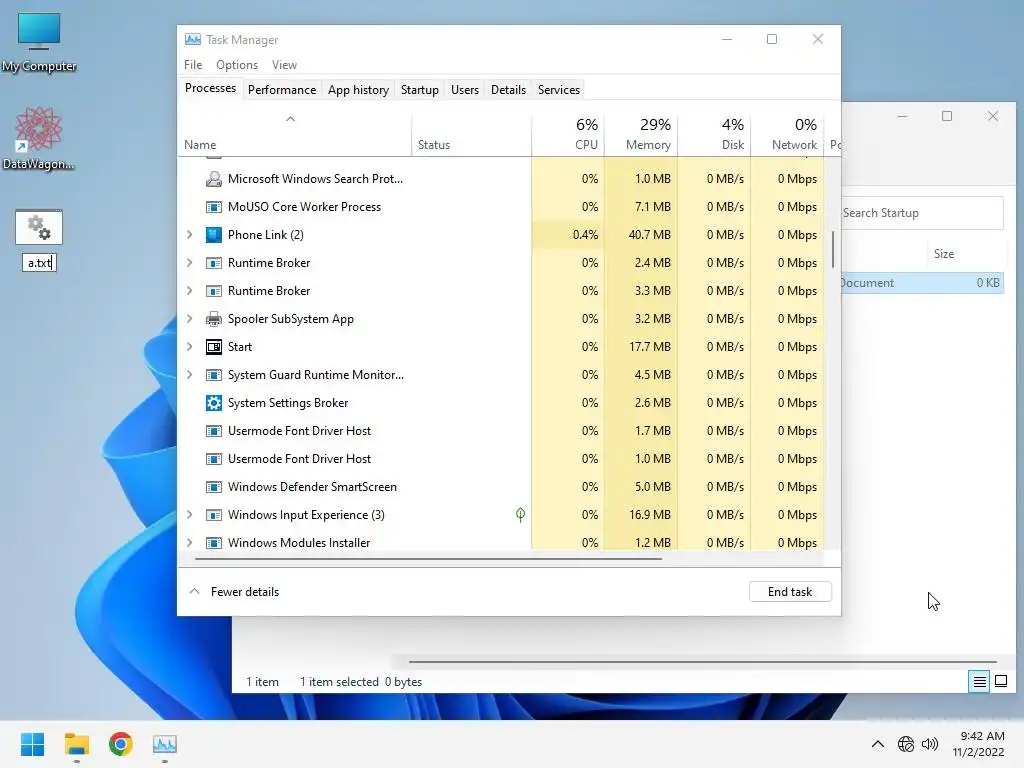Switch to the Services tab
This screenshot has width=1024, height=768.
558,90
